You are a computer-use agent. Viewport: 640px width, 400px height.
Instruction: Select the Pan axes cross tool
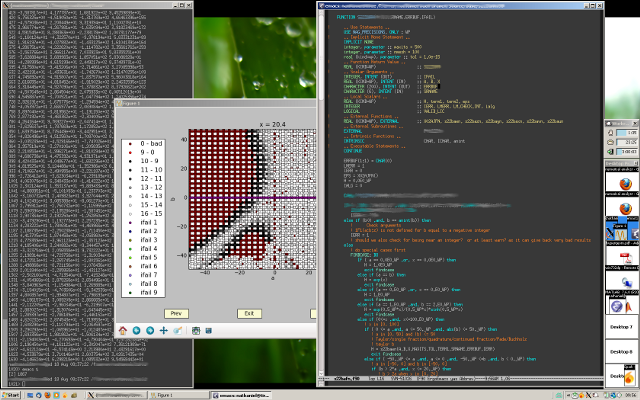[164, 331]
